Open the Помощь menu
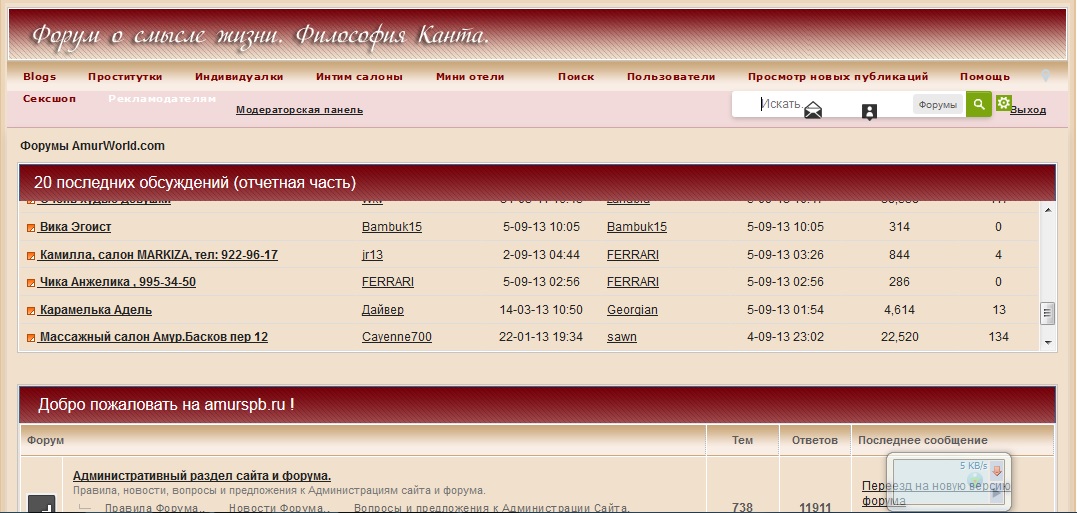The width and height of the screenshot is (1077, 513). coord(984,76)
